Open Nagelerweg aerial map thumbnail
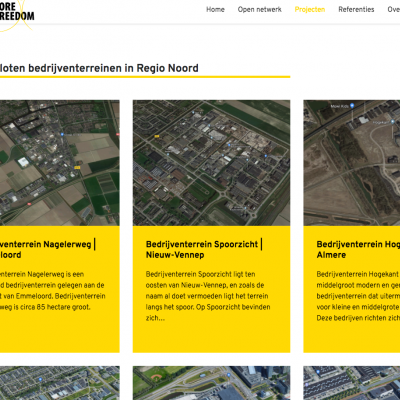Viewport: 400px width, 400px height. [x=60, y=163]
